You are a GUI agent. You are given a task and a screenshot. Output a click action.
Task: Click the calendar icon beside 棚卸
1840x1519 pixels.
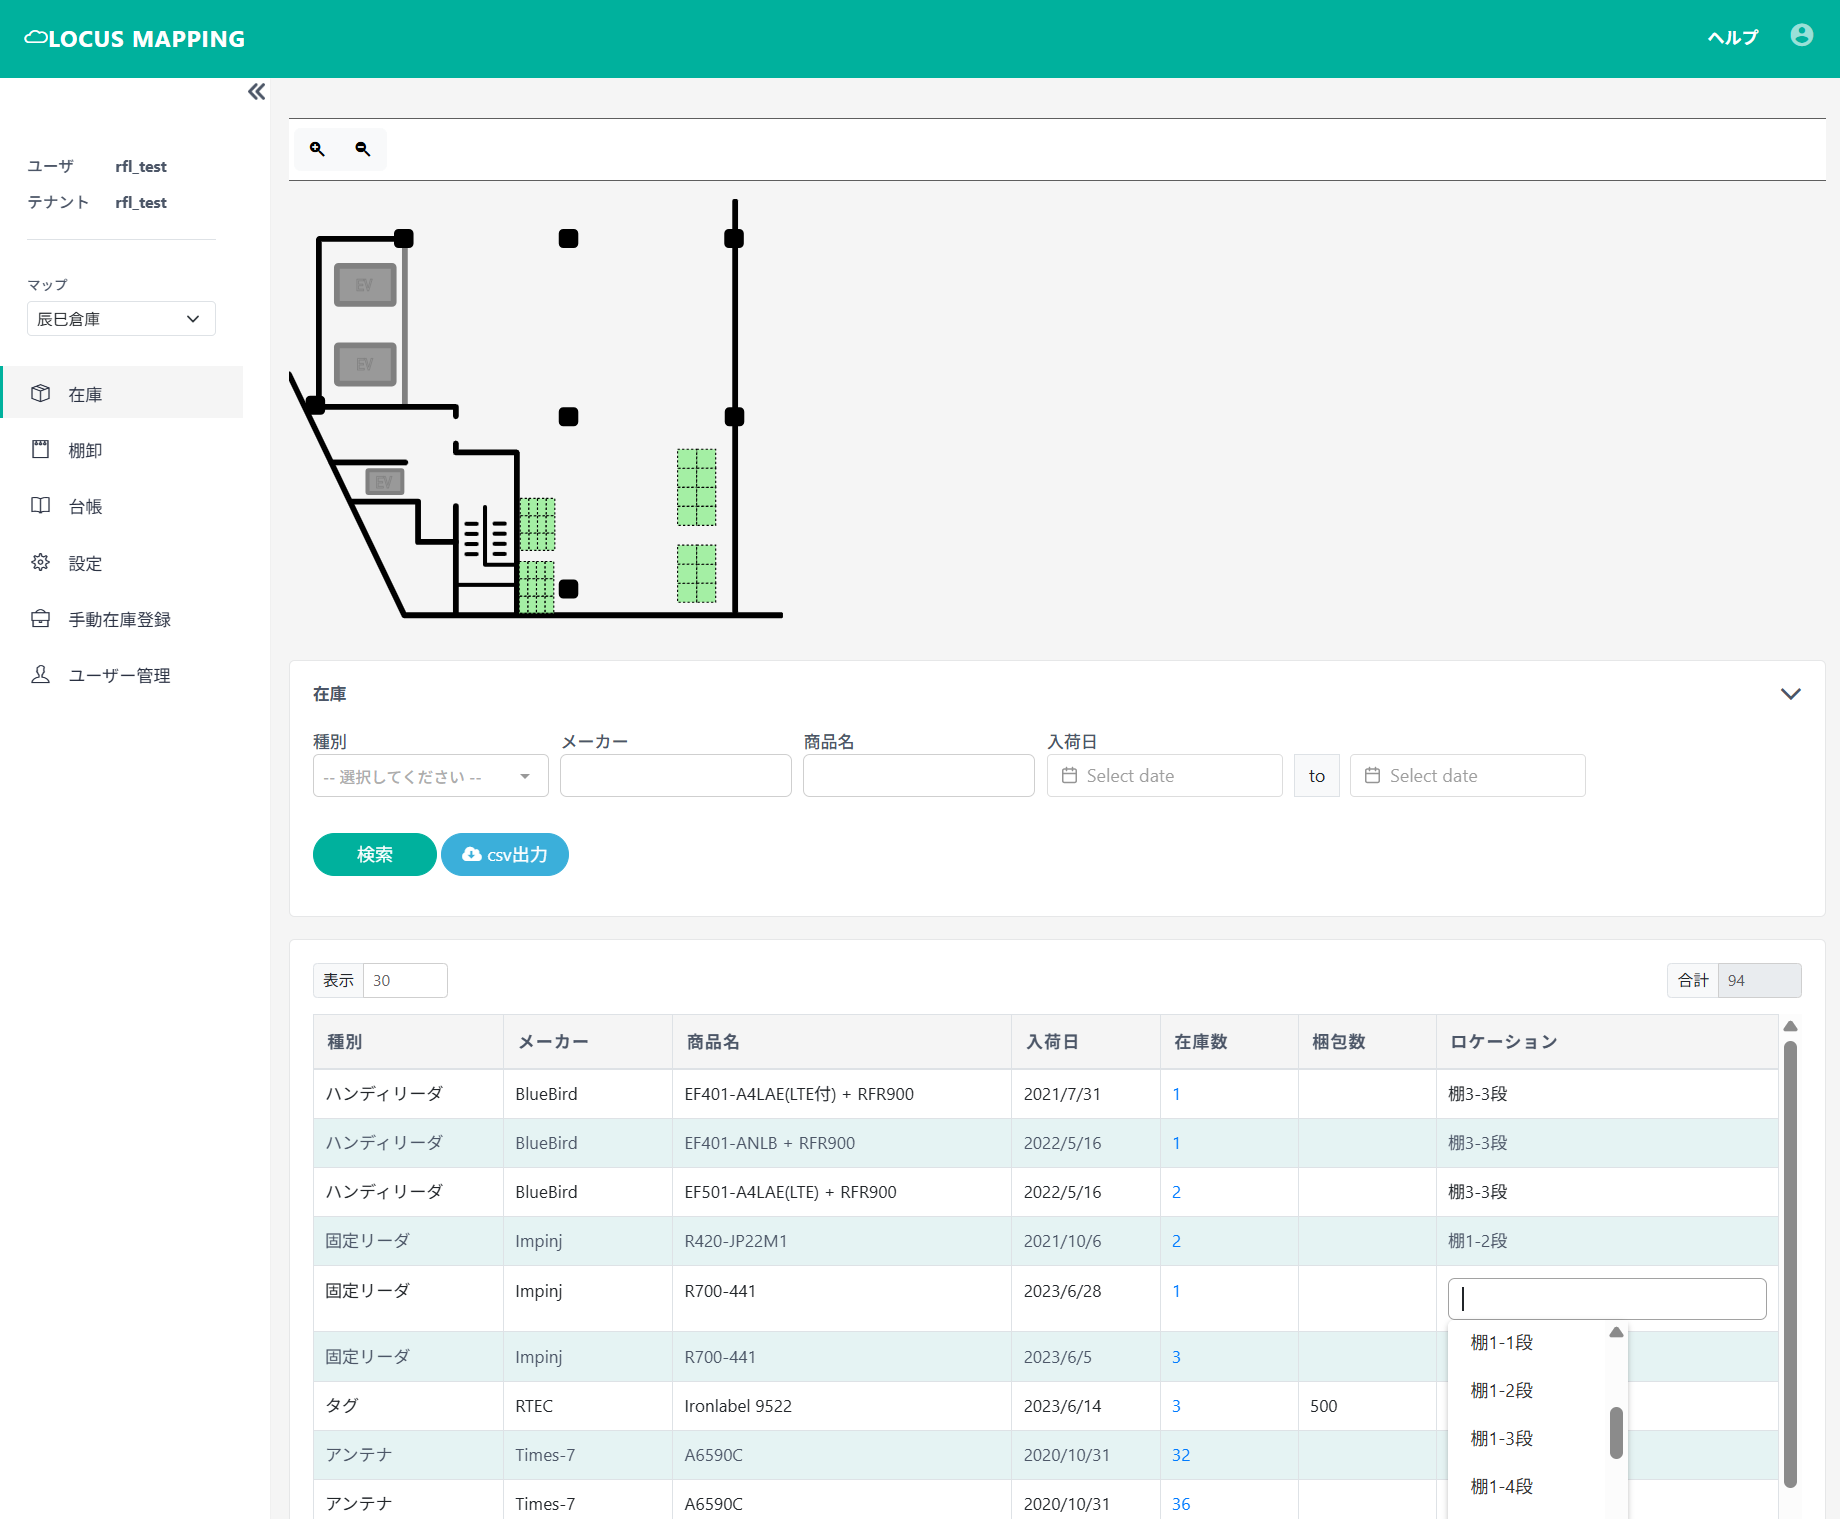pos(40,449)
